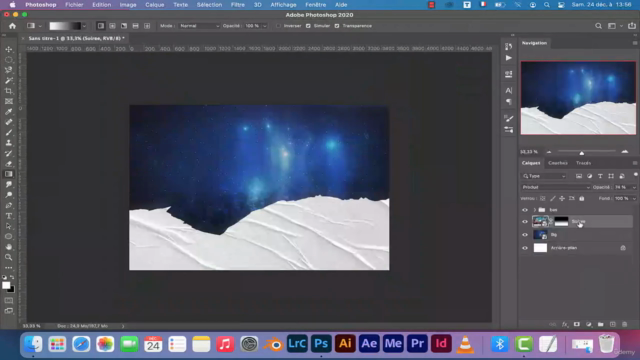640x360 pixels.
Task: Select the Pen tool
Action: click(9, 205)
